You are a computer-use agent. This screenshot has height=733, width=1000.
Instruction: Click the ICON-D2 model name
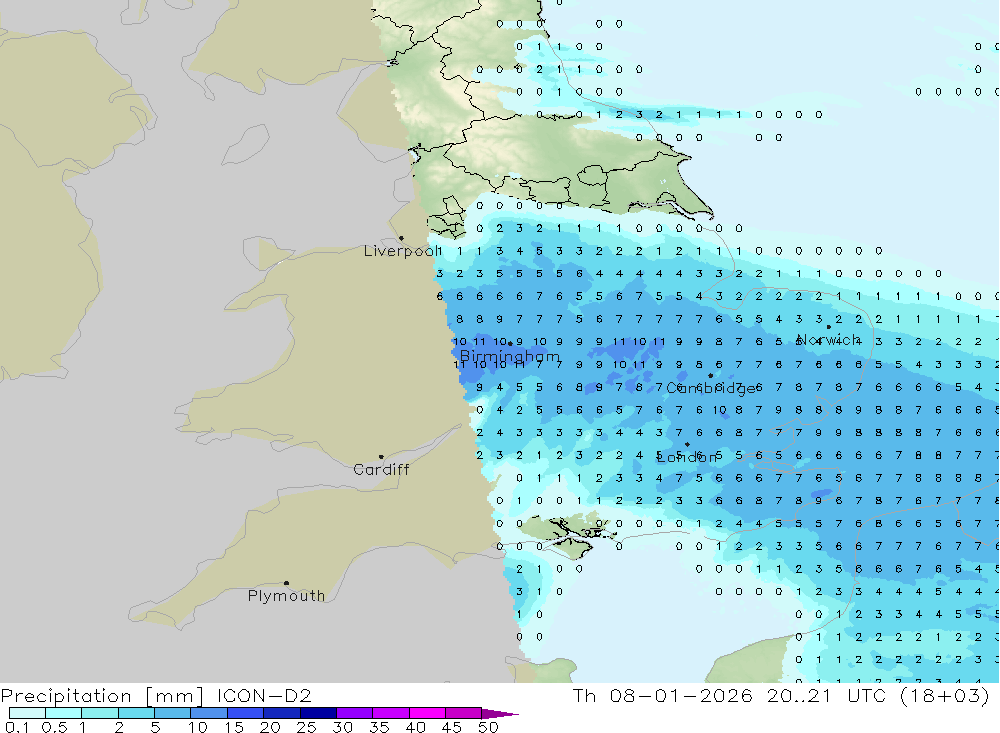(264, 695)
